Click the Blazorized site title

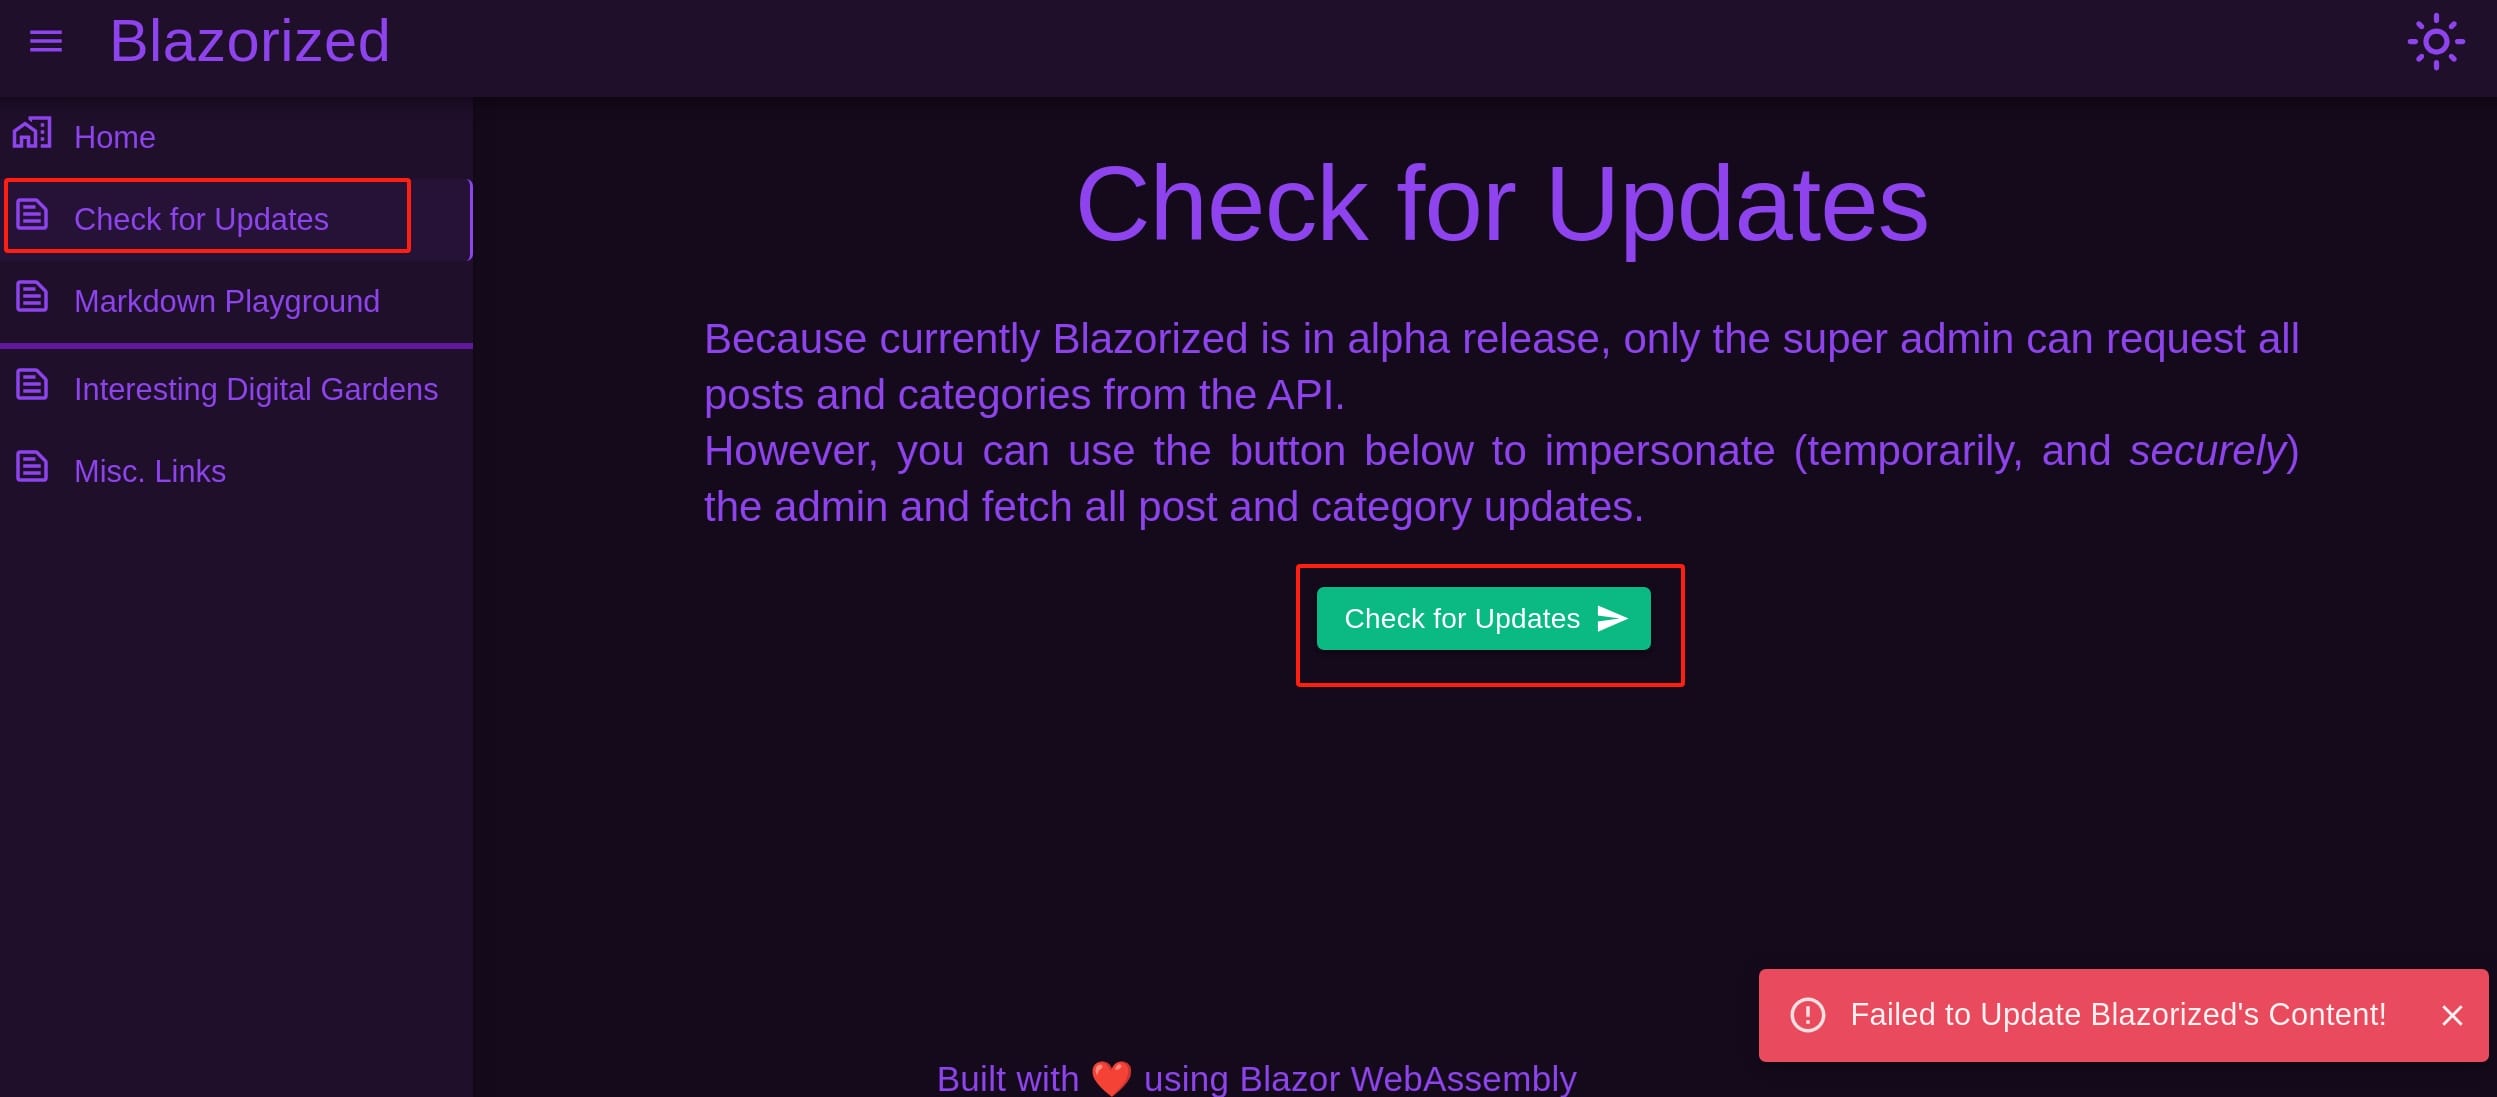(x=250, y=42)
